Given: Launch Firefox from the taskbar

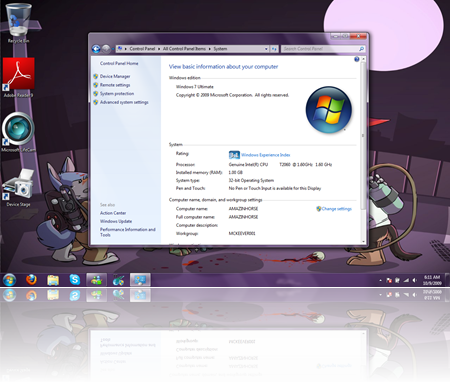Looking at the screenshot, I should click(x=31, y=280).
